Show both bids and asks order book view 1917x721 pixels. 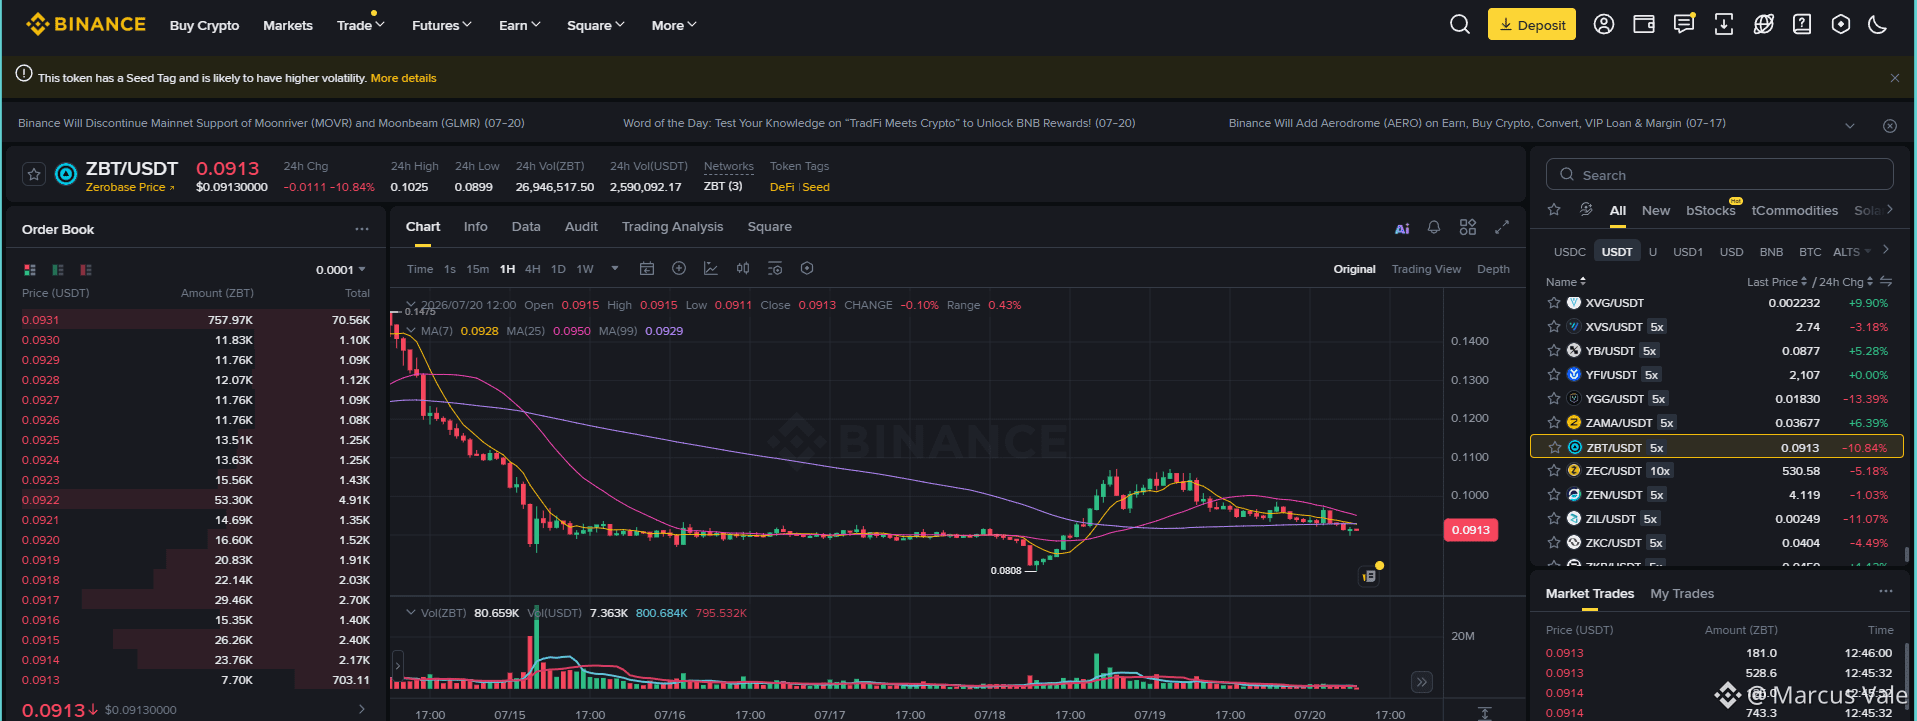click(30, 270)
